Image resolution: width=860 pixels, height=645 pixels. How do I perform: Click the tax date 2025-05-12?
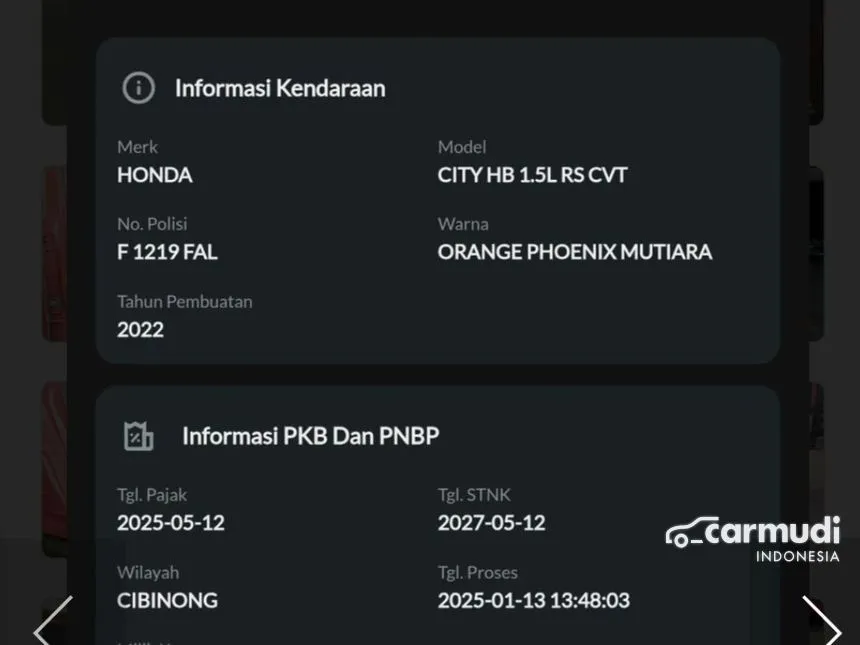click(171, 523)
